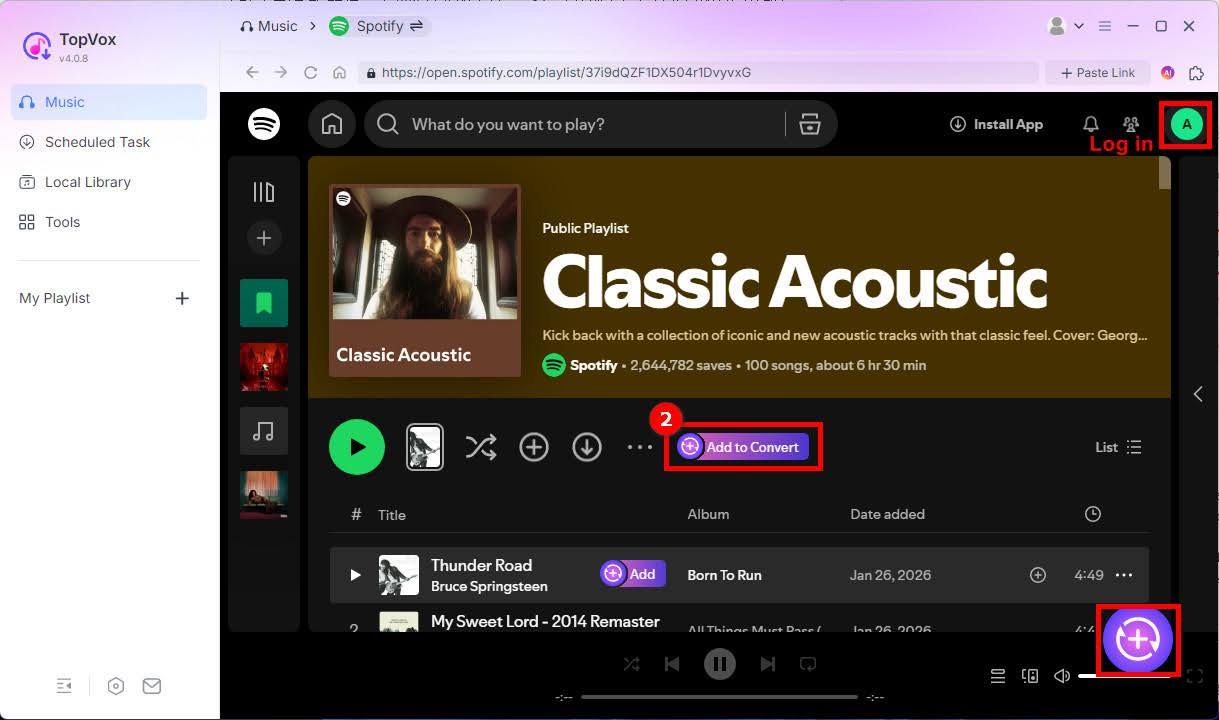Open the List view dropdown

1117,447
